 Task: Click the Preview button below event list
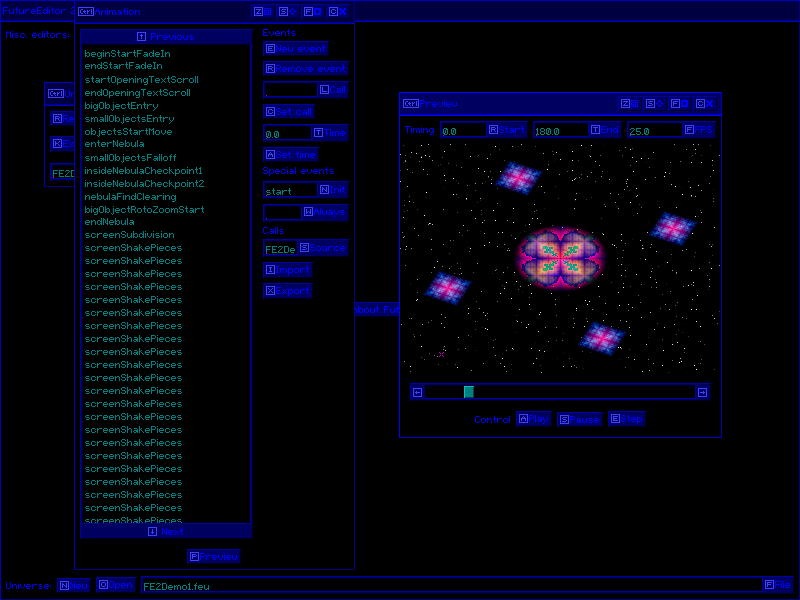[214, 557]
